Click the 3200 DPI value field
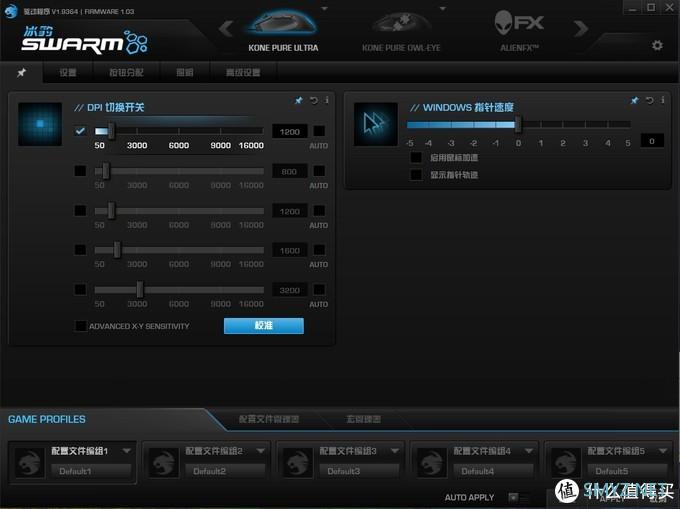The image size is (680, 509). coord(290,290)
